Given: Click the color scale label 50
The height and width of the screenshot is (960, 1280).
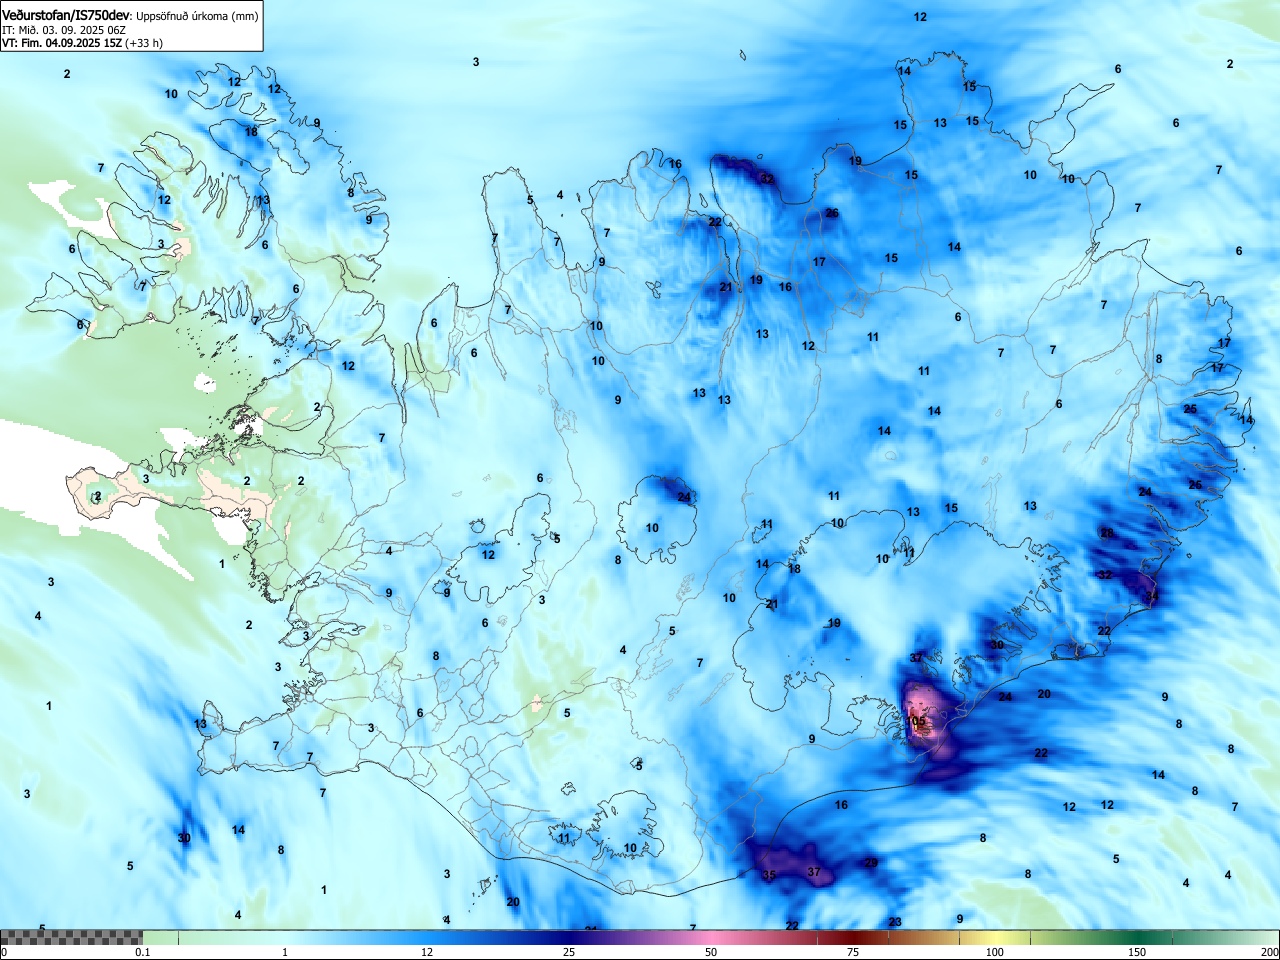Looking at the screenshot, I should [x=711, y=952].
